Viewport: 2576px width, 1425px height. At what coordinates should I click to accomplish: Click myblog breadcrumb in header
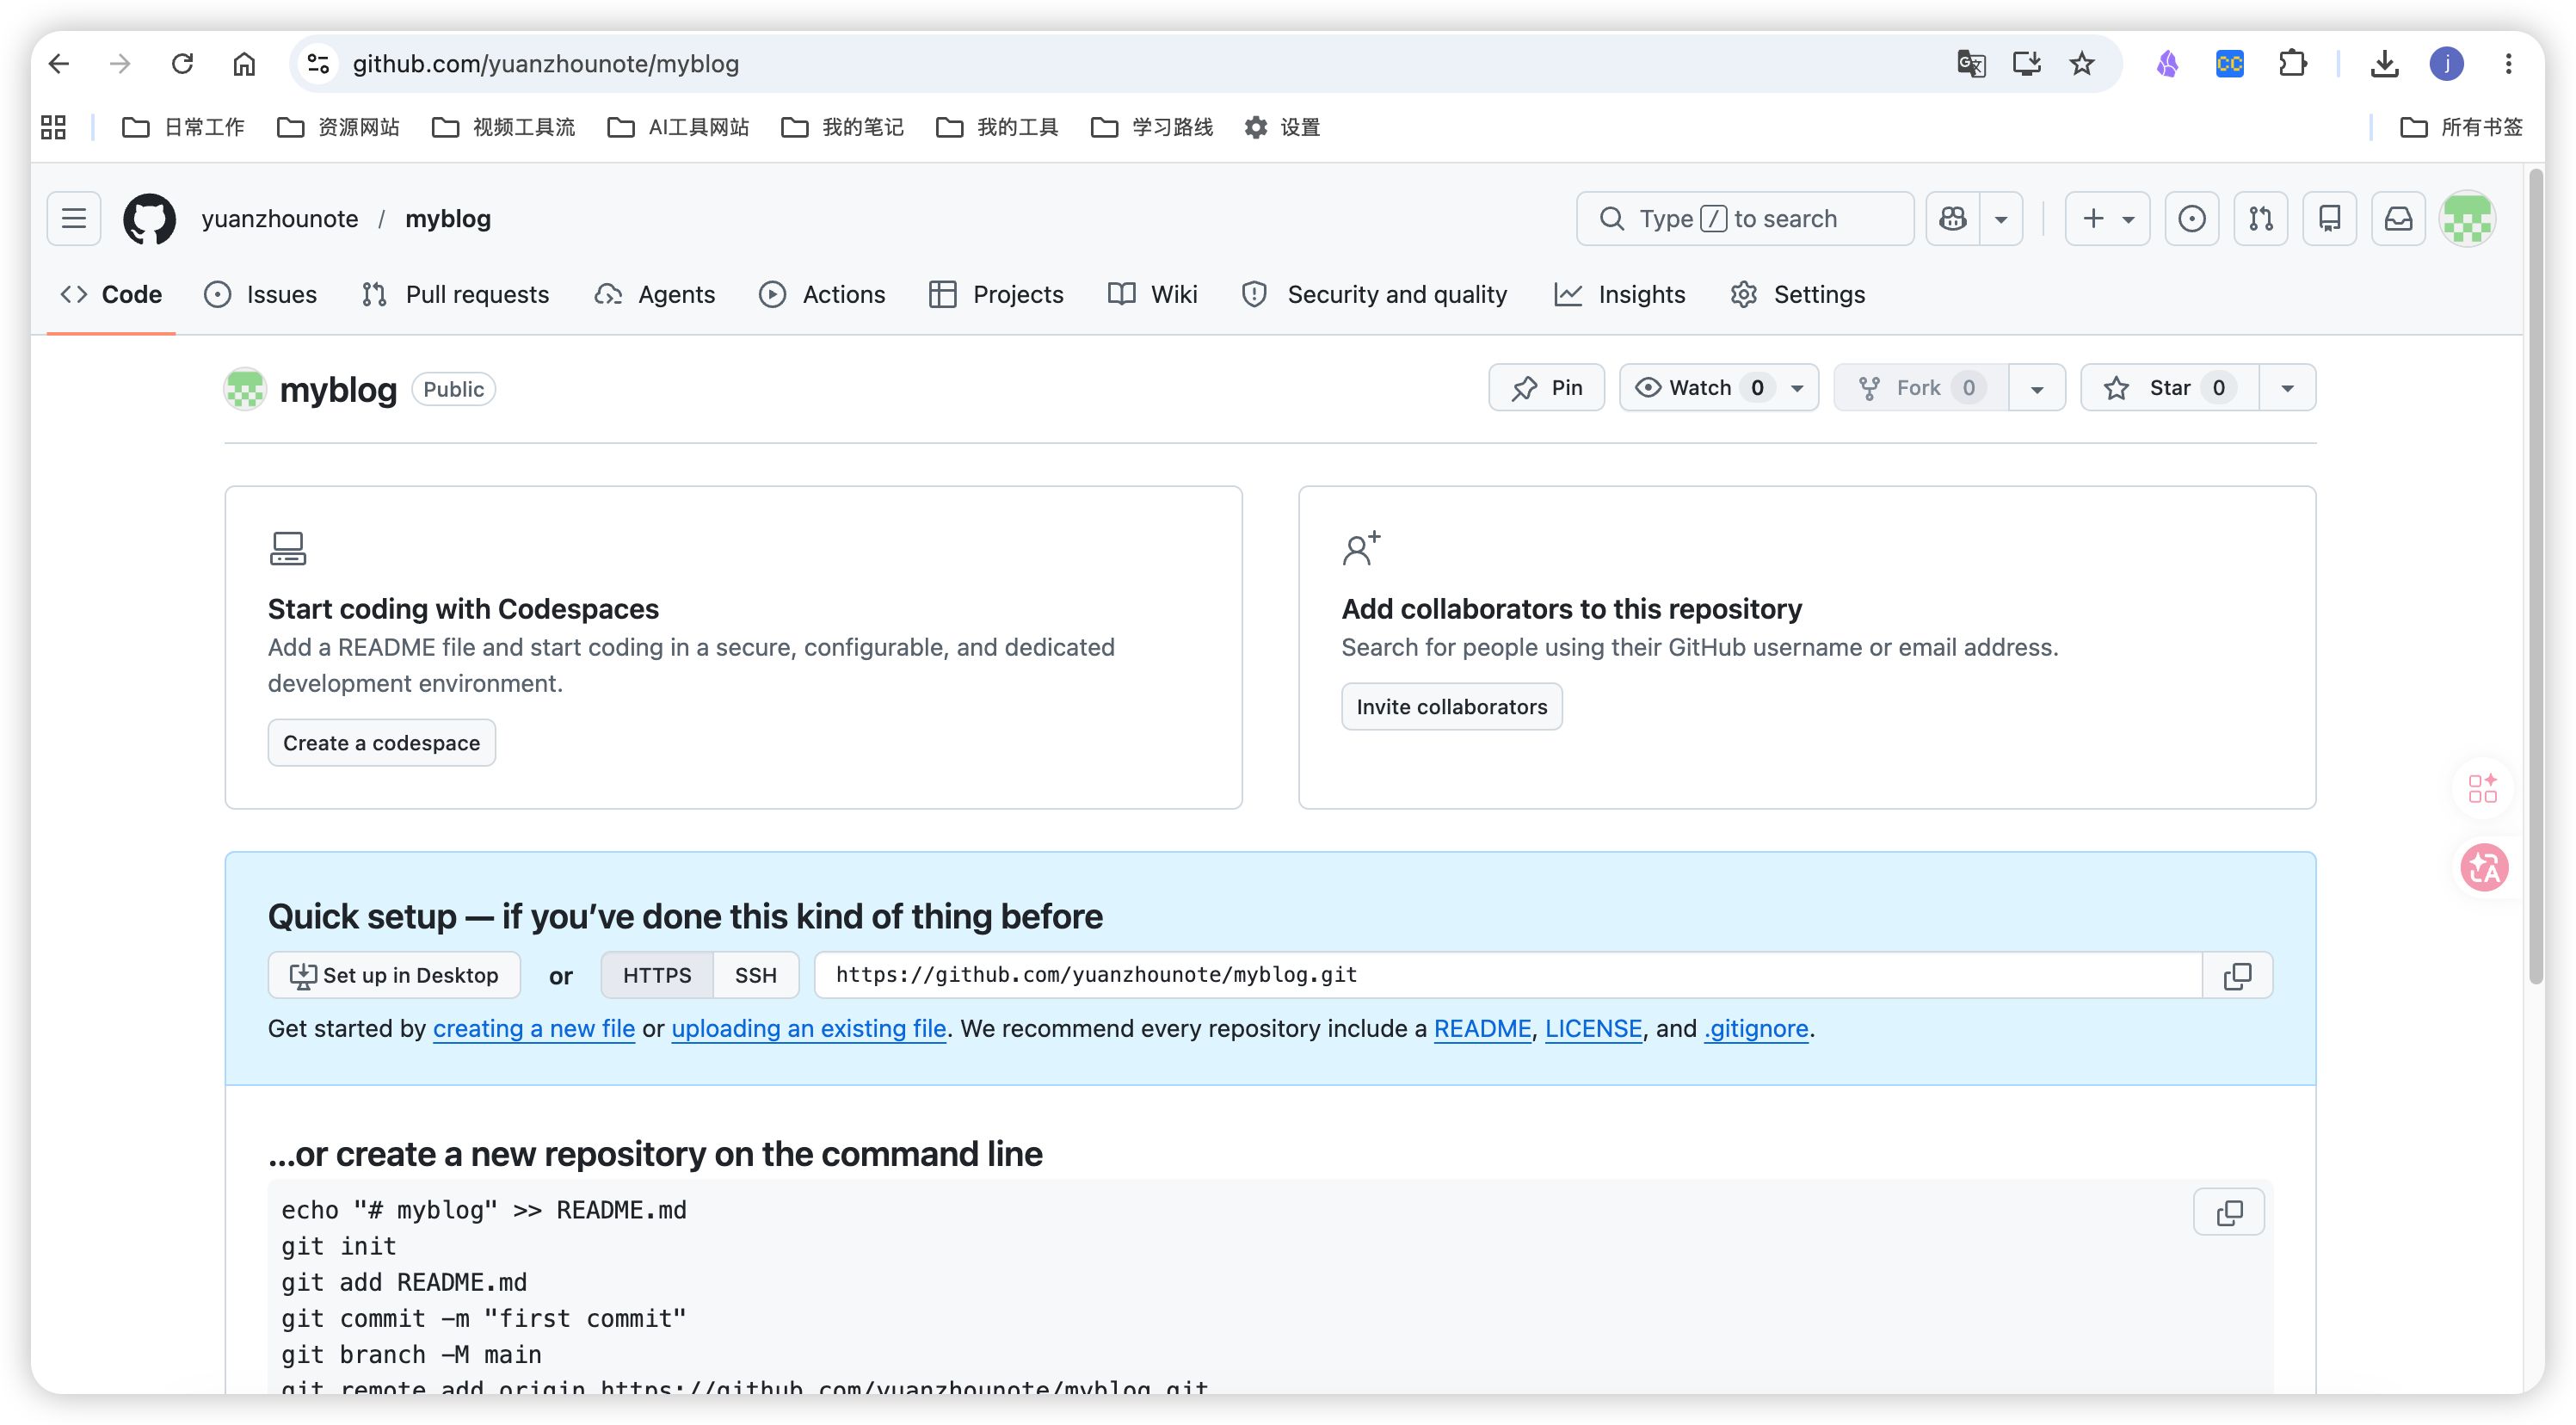pyautogui.click(x=448, y=218)
